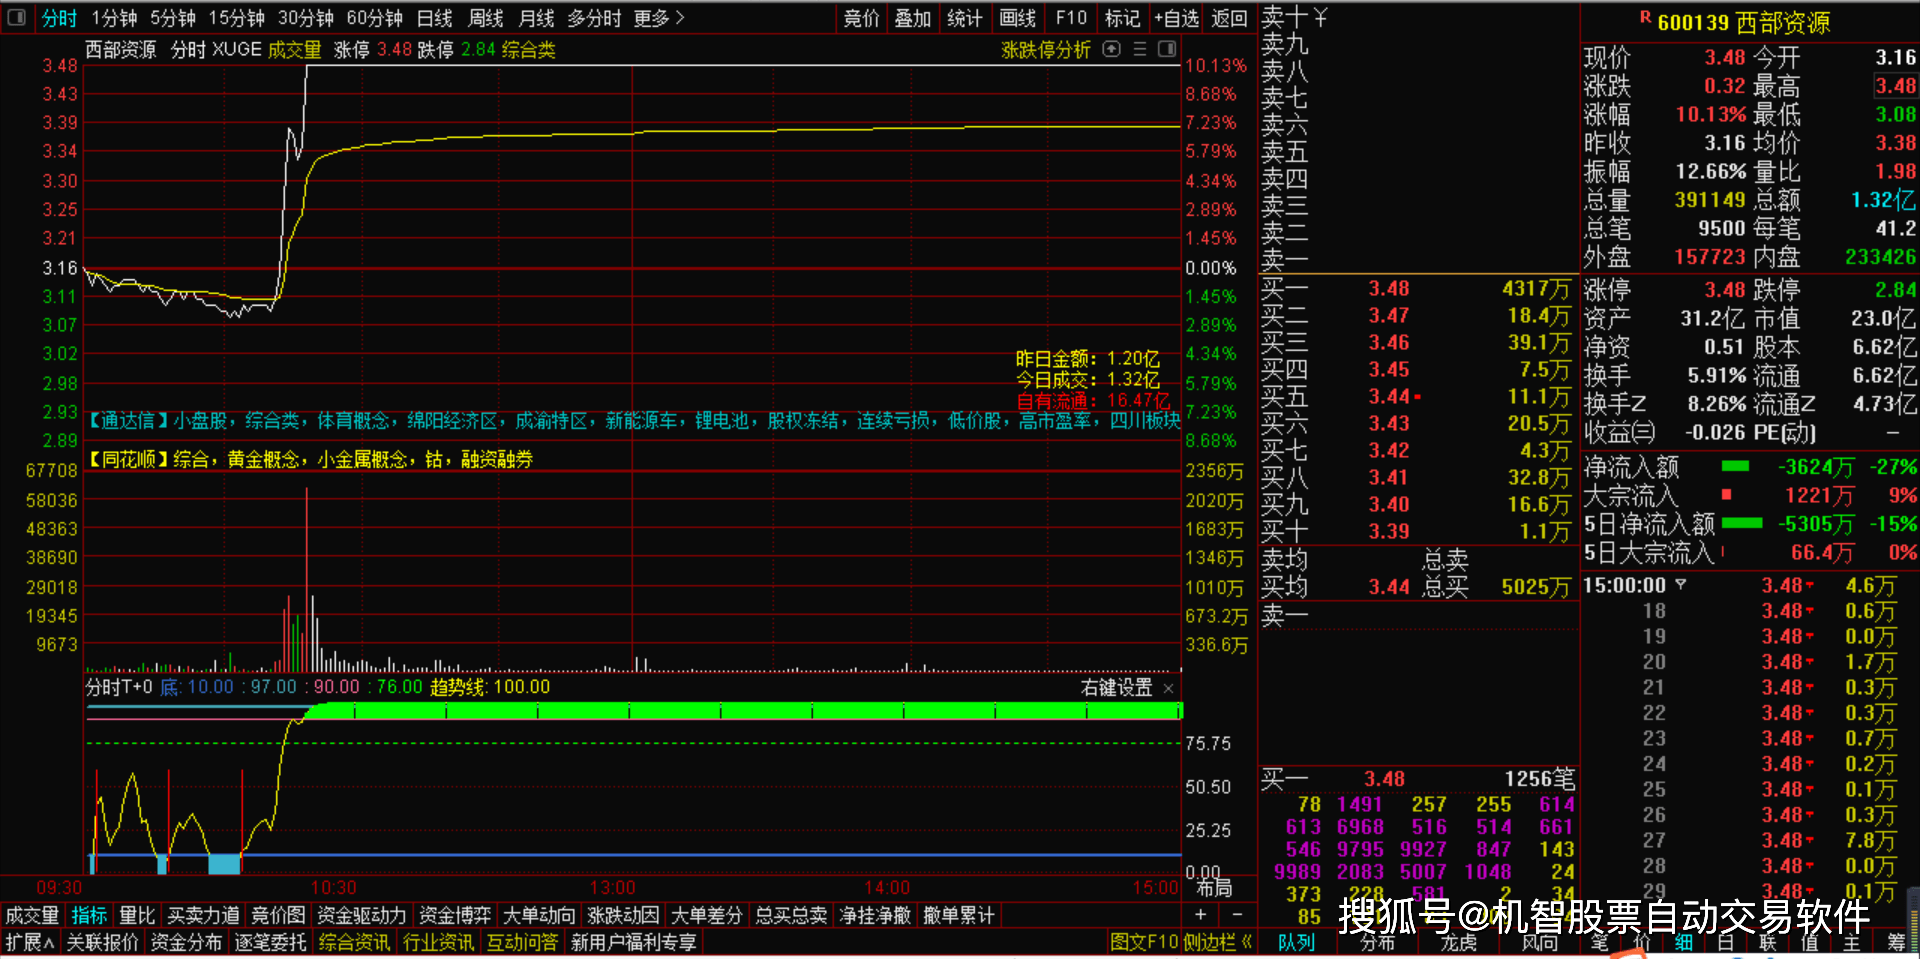Click the R marker beside stock code 600139
The width and height of the screenshot is (1920, 959).
(1645, 17)
